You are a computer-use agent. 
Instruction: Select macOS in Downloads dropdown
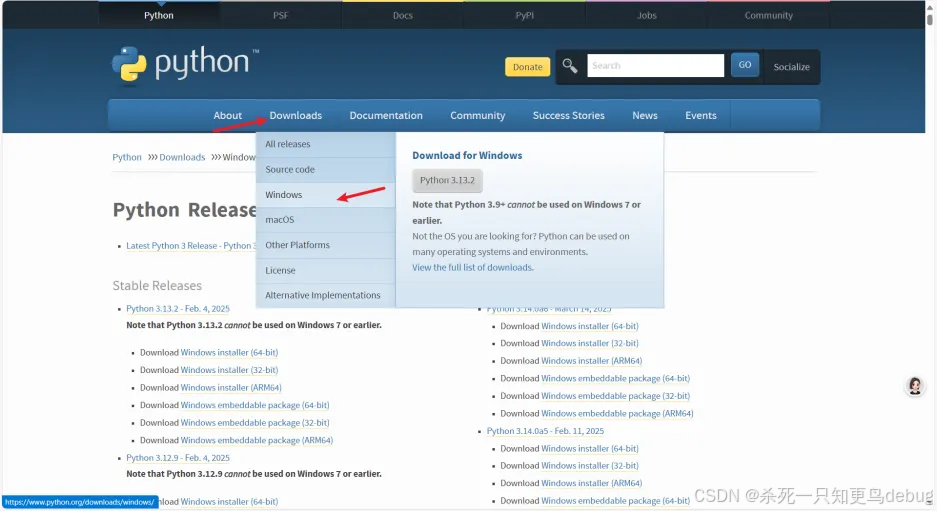coord(326,220)
